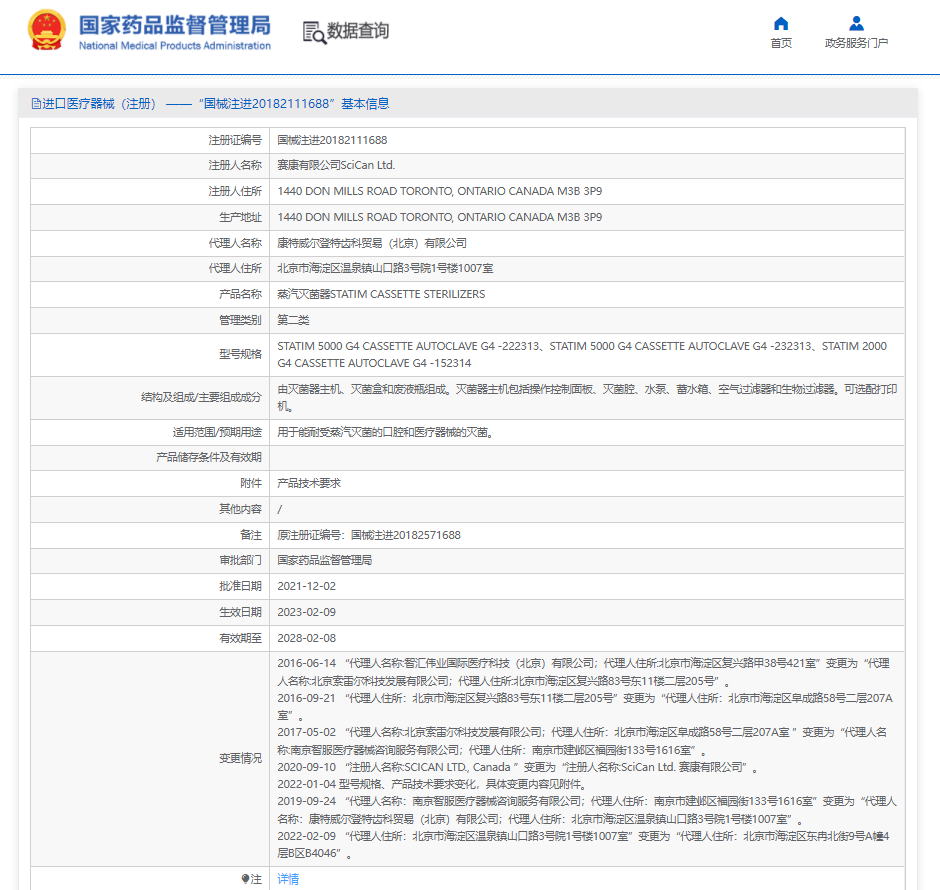Select the 2022-02-09 change record entry
The width and height of the screenshot is (940, 890).
(583, 844)
